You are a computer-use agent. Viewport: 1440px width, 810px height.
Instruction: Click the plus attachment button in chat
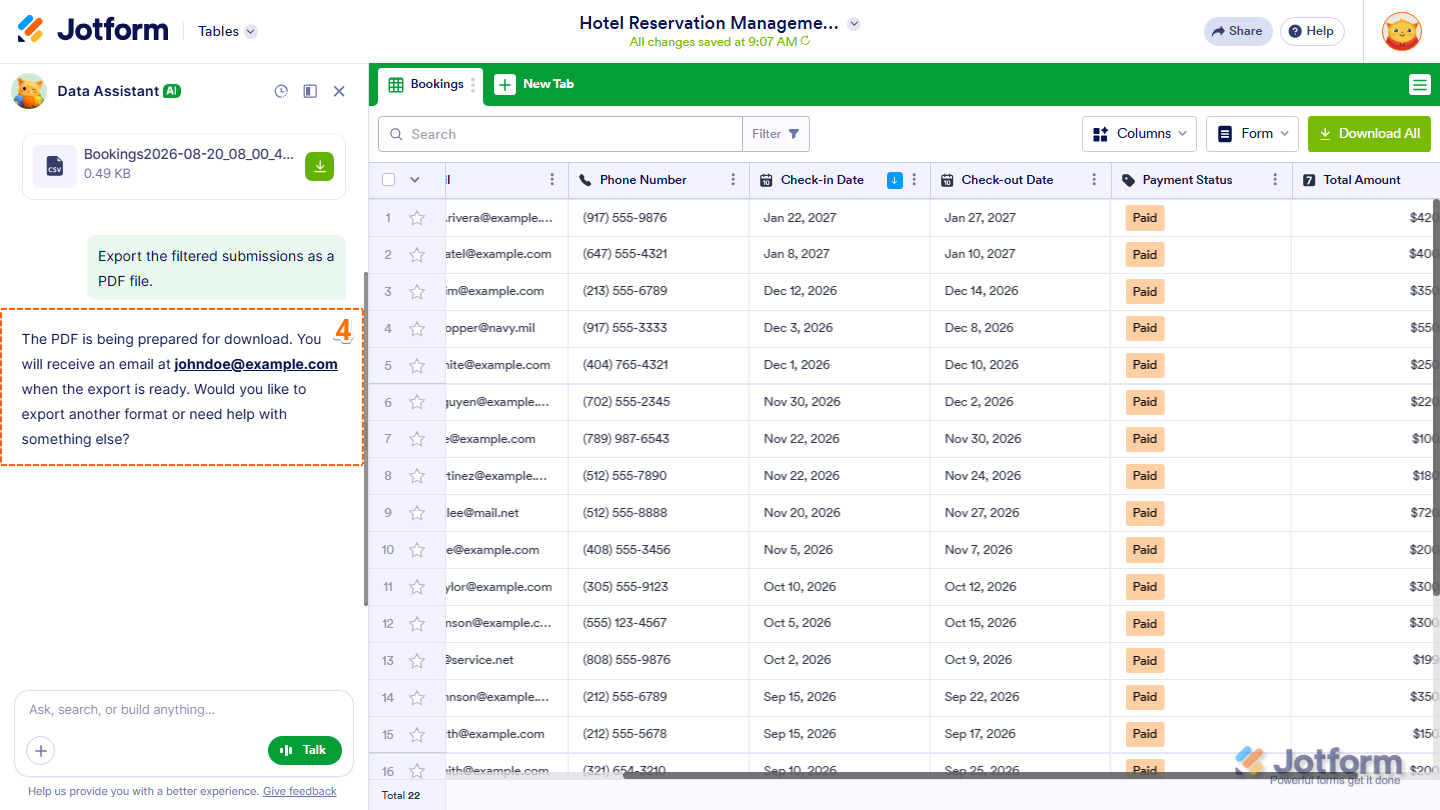coord(41,750)
